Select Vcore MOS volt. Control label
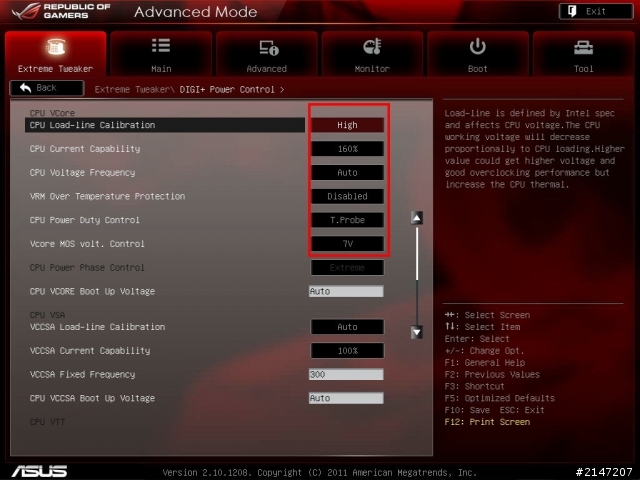 87,244
